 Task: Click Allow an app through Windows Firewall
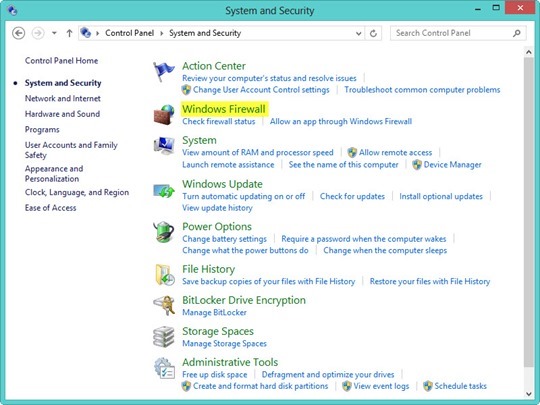[341, 121]
